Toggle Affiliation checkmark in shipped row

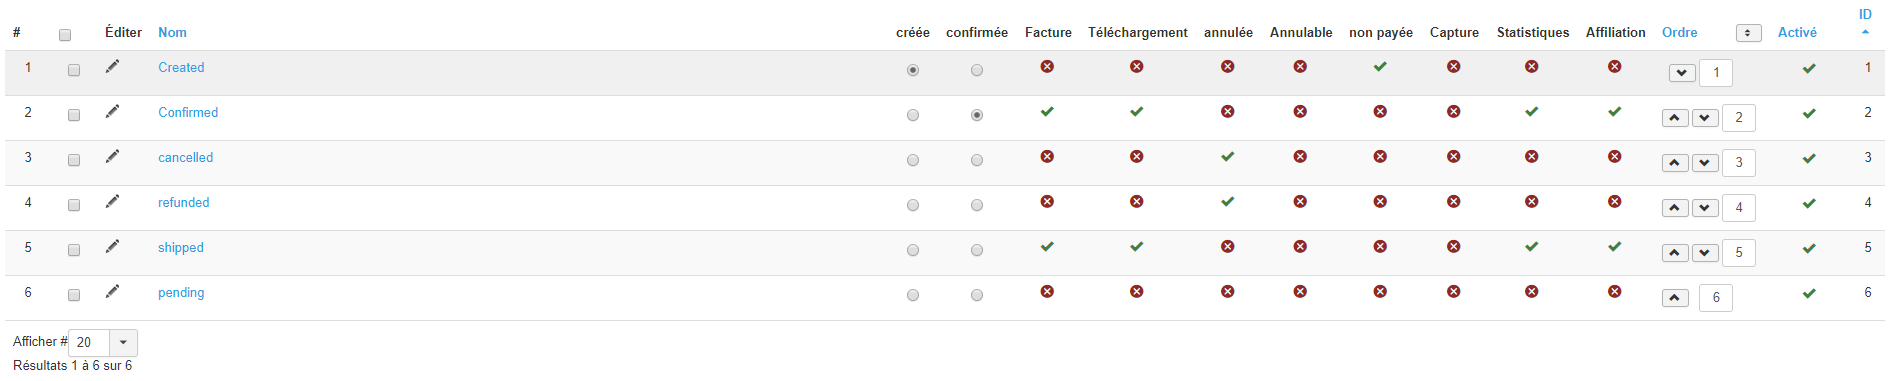point(1615,246)
